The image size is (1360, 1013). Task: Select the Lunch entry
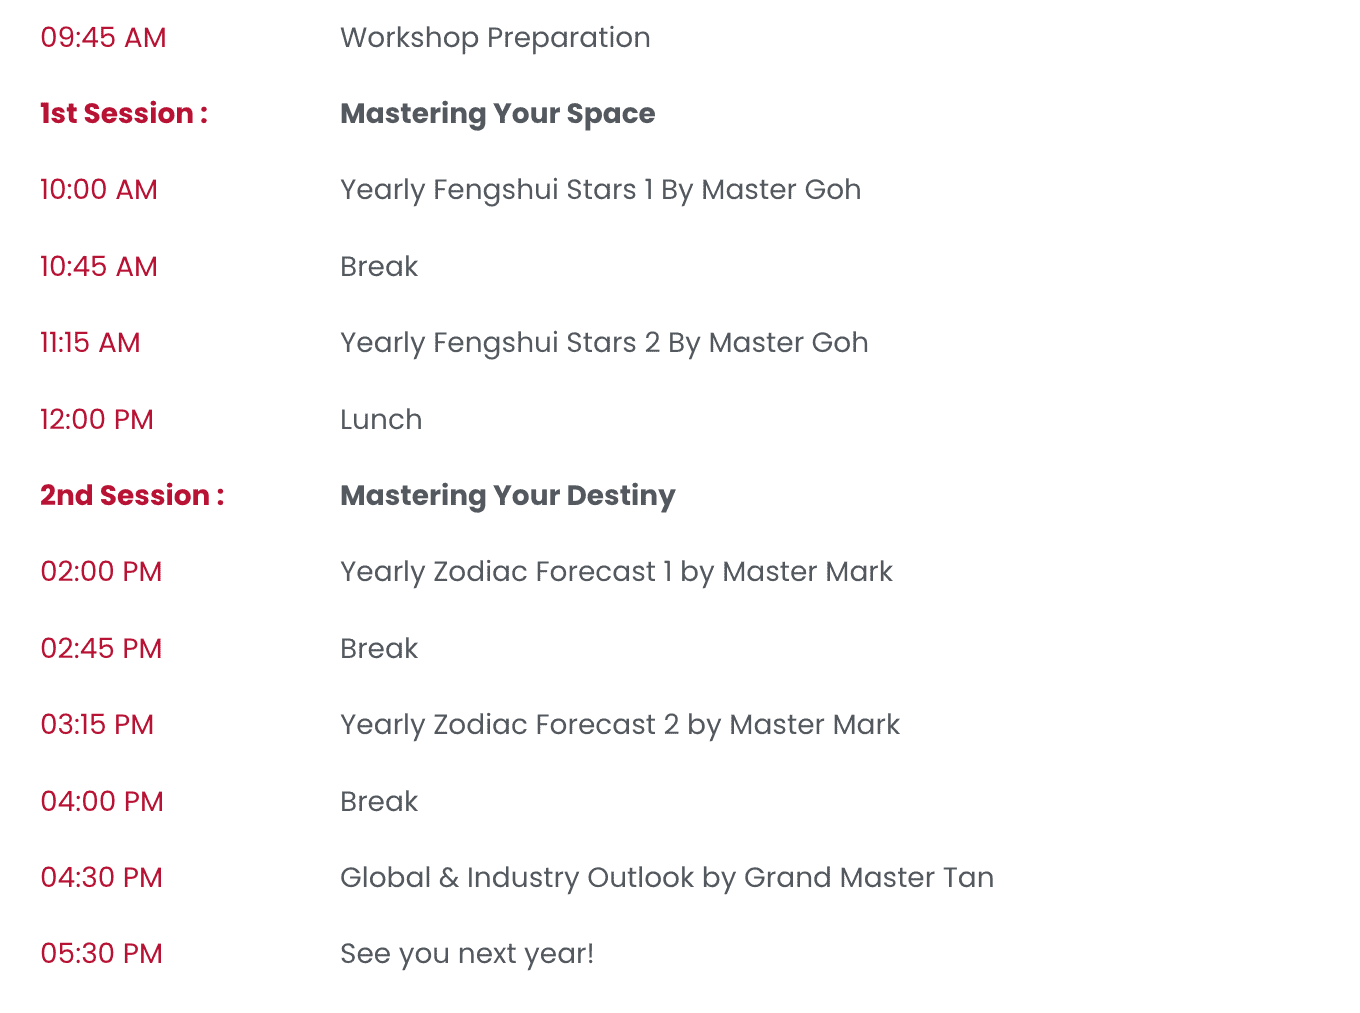pos(381,420)
